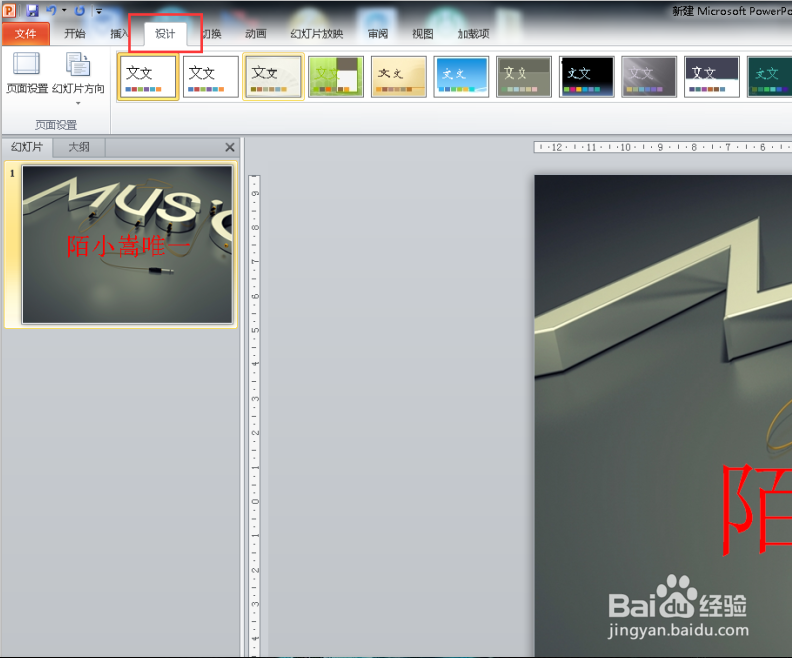Apply the second plain white theme thumbnail
The height and width of the screenshot is (658, 792).
tap(211, 77)
